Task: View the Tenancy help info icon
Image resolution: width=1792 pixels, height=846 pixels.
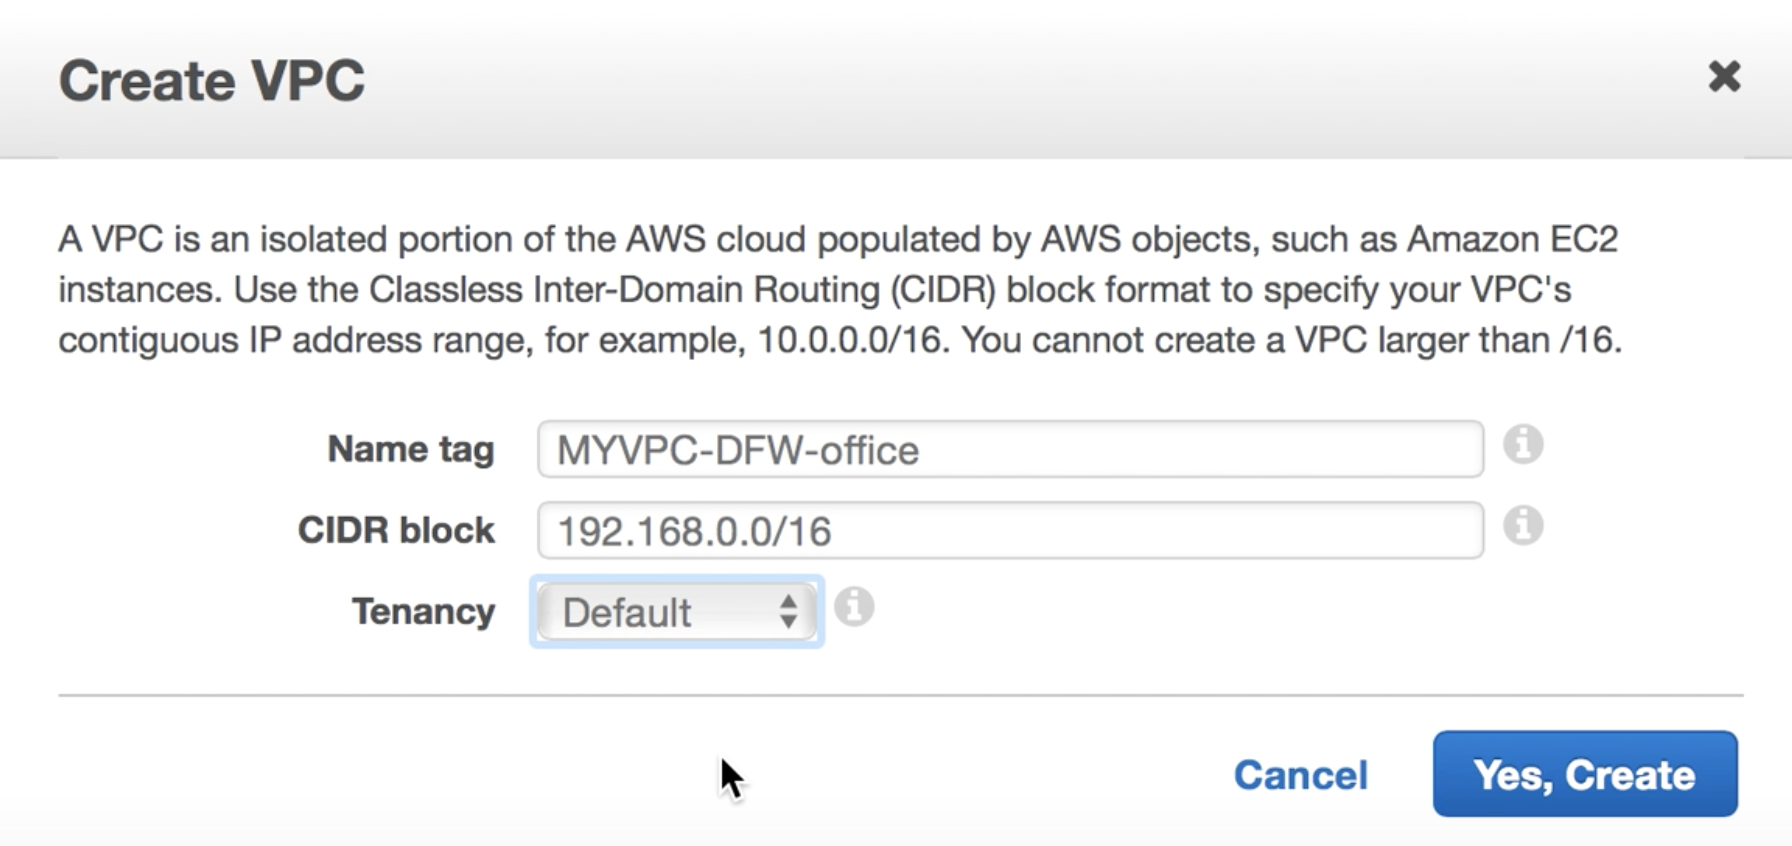Action: [854, 607]
